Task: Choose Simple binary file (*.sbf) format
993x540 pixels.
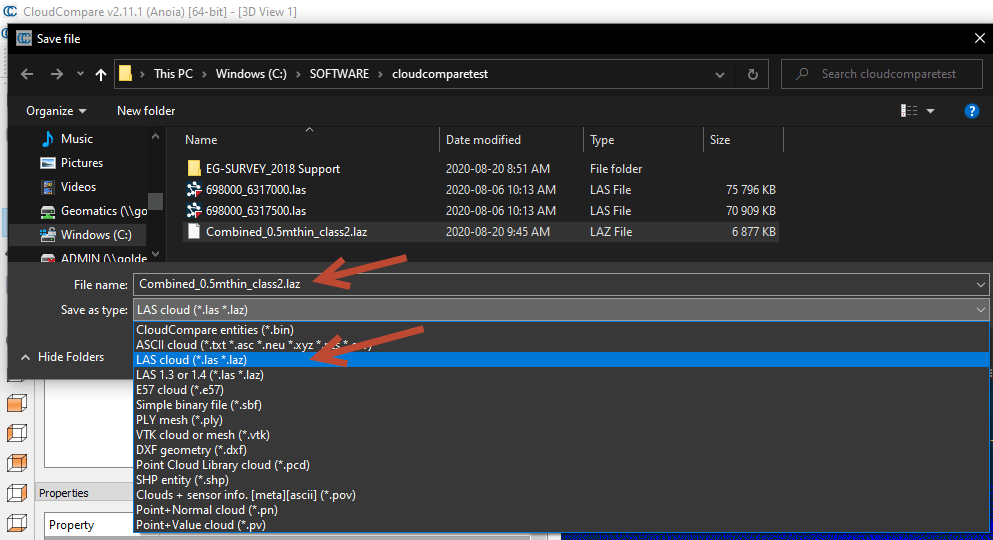Action: click(562, 405)
